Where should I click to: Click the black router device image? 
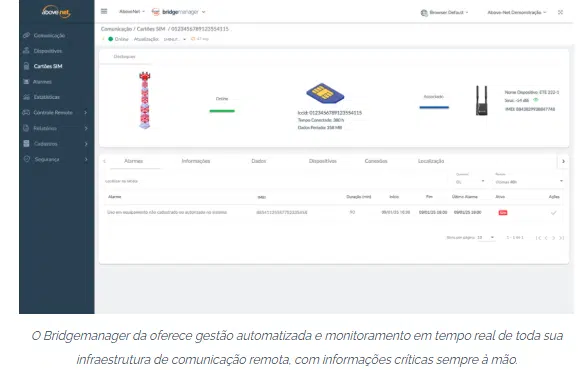(481, 101)
